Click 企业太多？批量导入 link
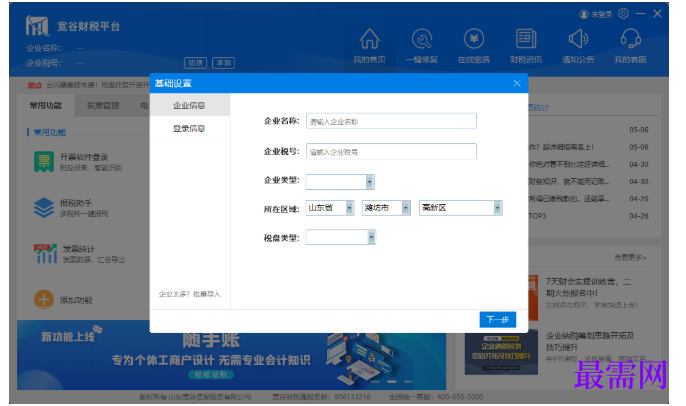This screenshot has width=686, height=406. (x=189, y=294)
